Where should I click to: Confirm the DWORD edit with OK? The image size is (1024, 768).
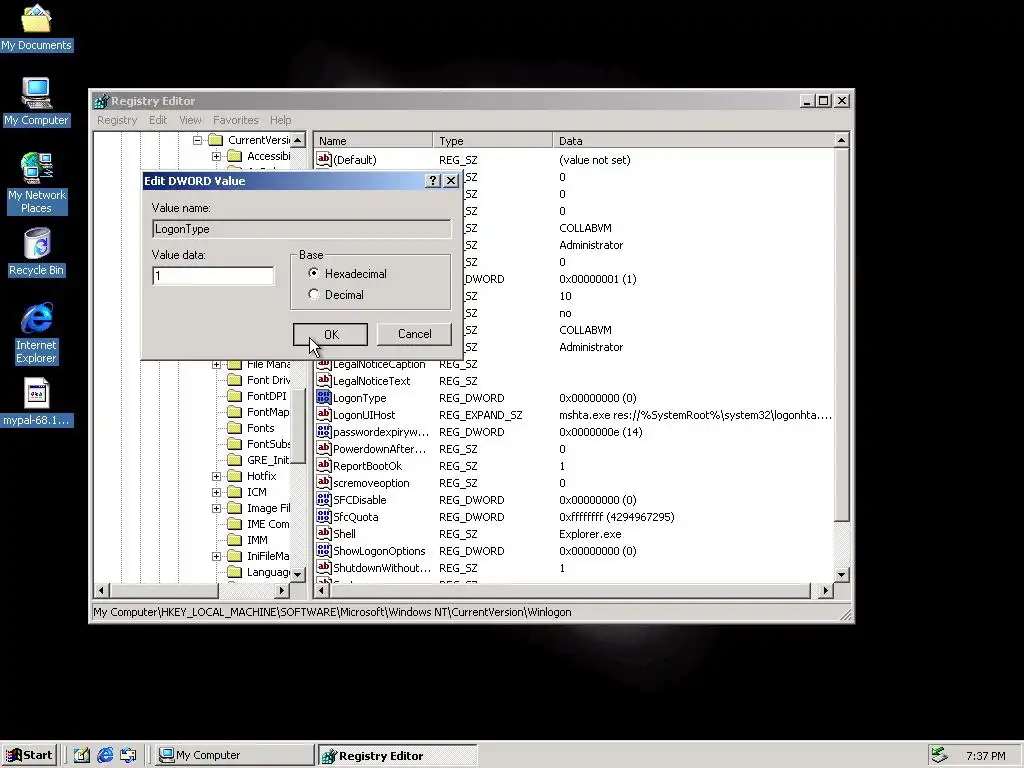330,334
